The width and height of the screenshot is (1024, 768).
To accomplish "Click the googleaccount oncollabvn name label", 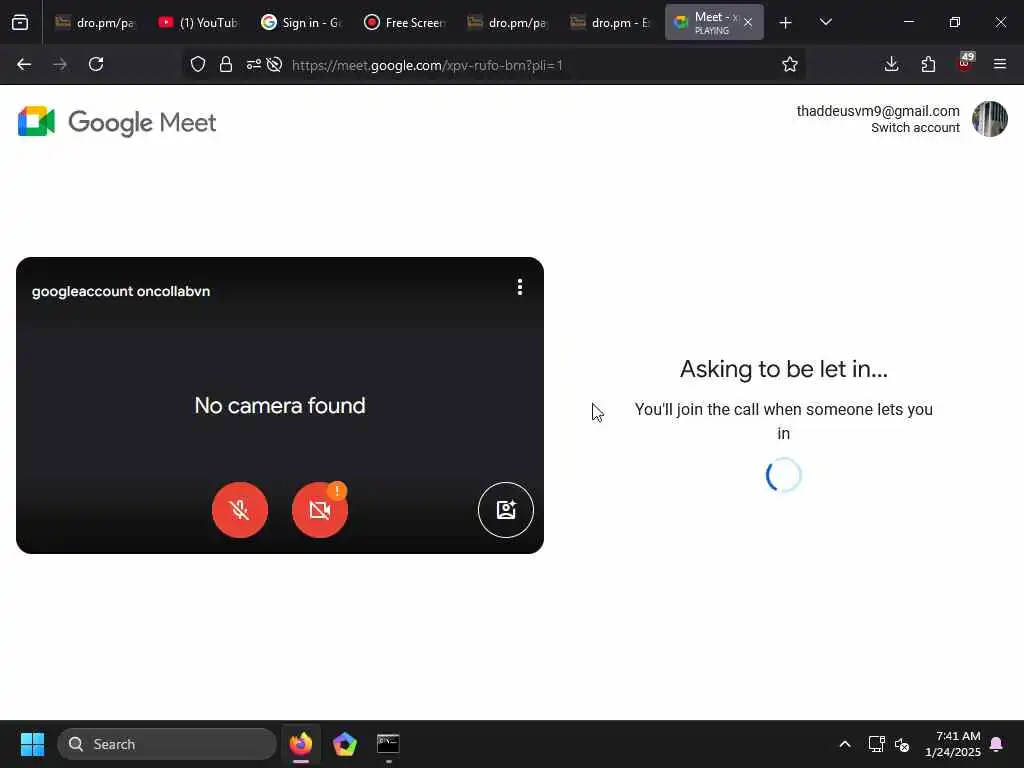I will (x=121, y=291).
